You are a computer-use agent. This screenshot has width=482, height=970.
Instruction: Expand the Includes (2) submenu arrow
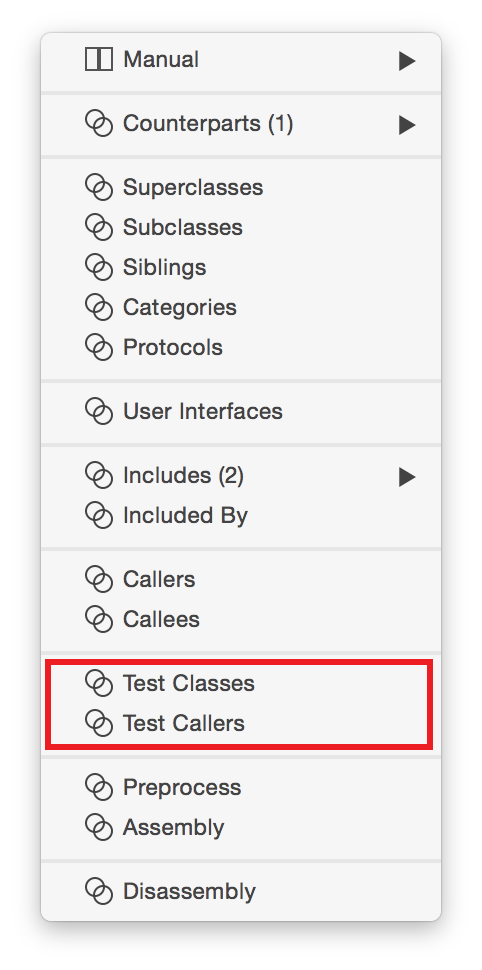(407, 476)
